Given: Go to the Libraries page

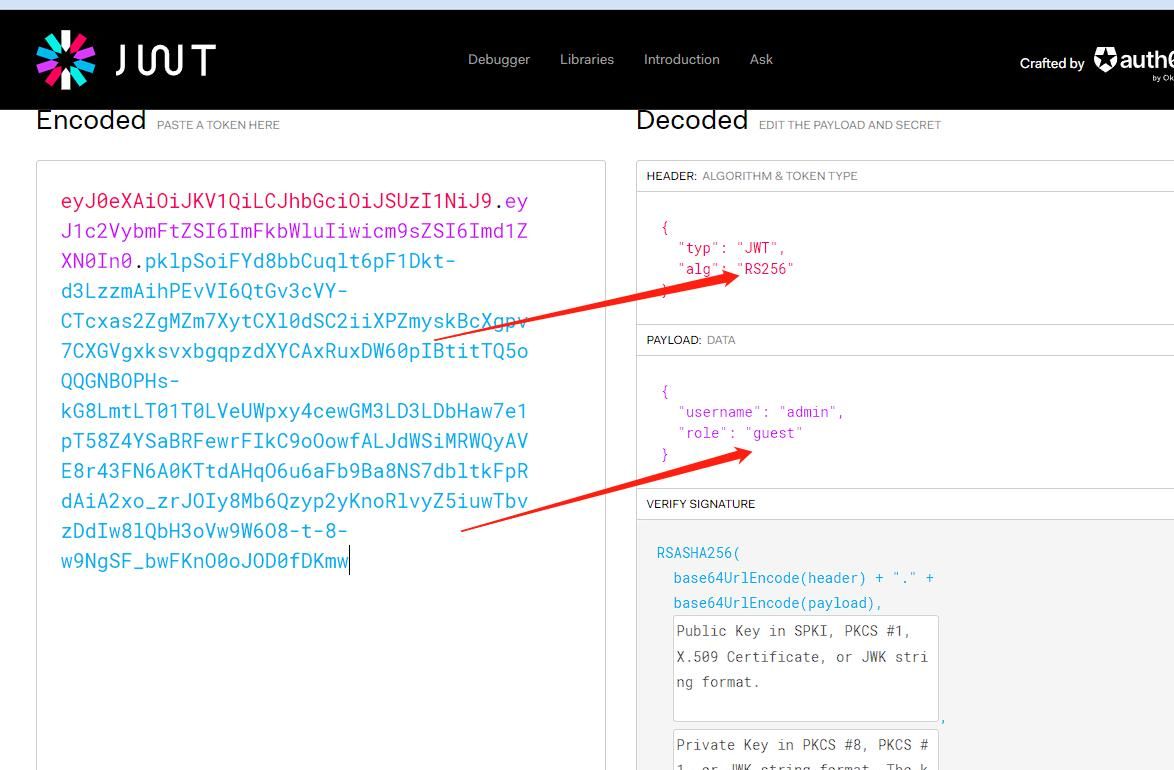Looking at the screenshot, I should (x=586, y=59).
